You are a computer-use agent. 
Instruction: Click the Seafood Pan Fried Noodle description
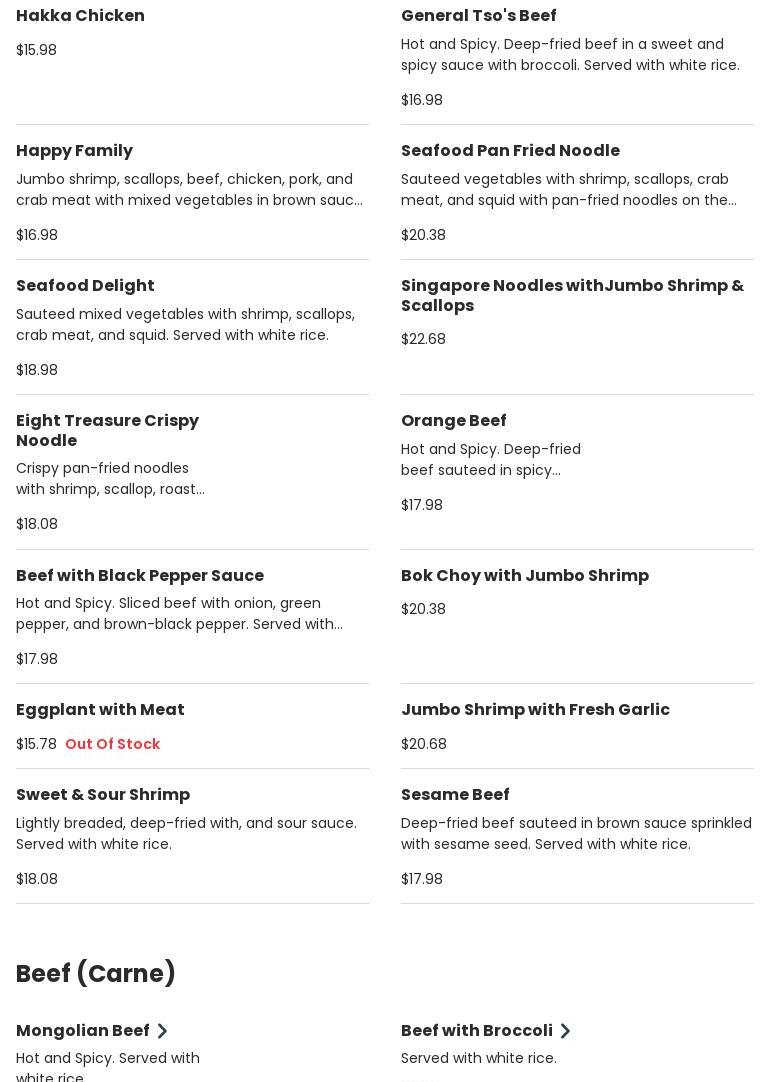click(568, 190)
